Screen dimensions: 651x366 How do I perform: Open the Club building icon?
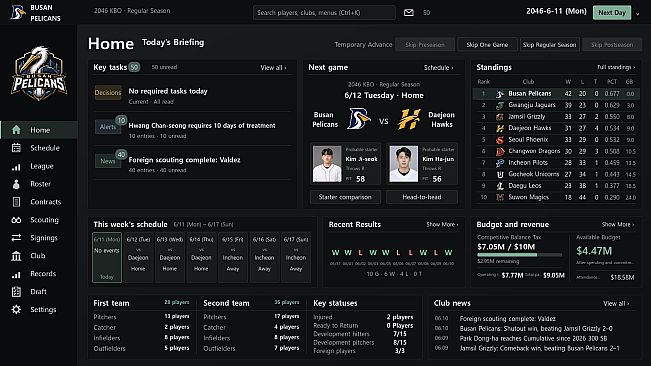pos(16,256)
